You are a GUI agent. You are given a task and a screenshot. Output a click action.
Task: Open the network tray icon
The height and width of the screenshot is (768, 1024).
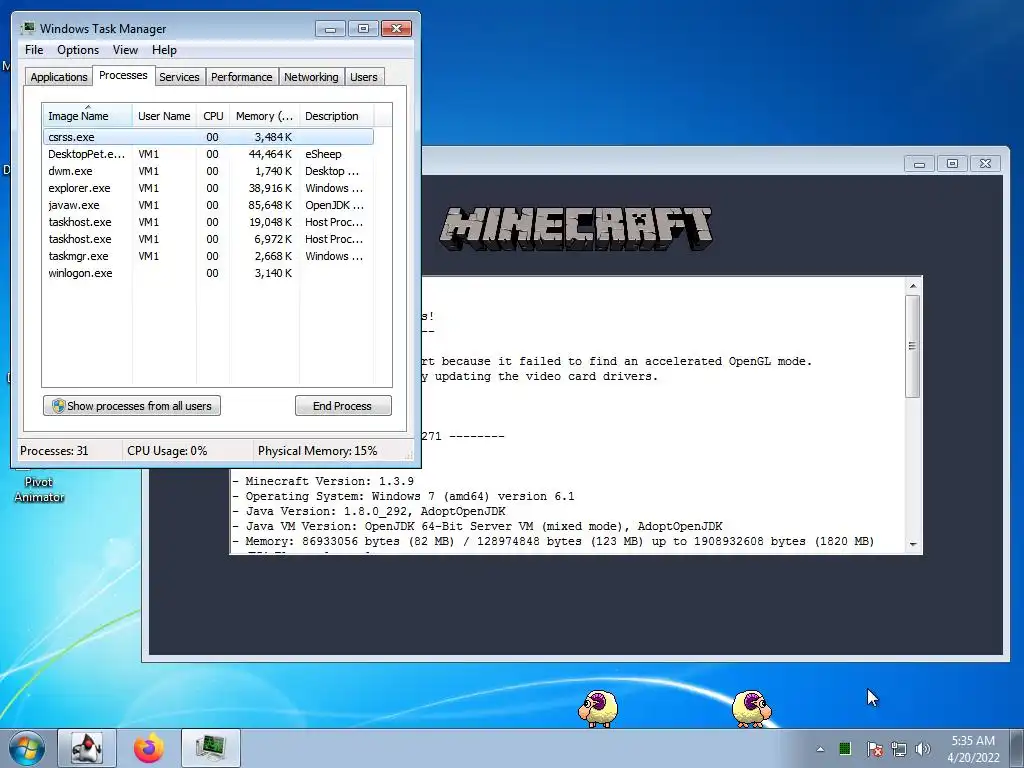pyautogui.click(x=899, y=749)
